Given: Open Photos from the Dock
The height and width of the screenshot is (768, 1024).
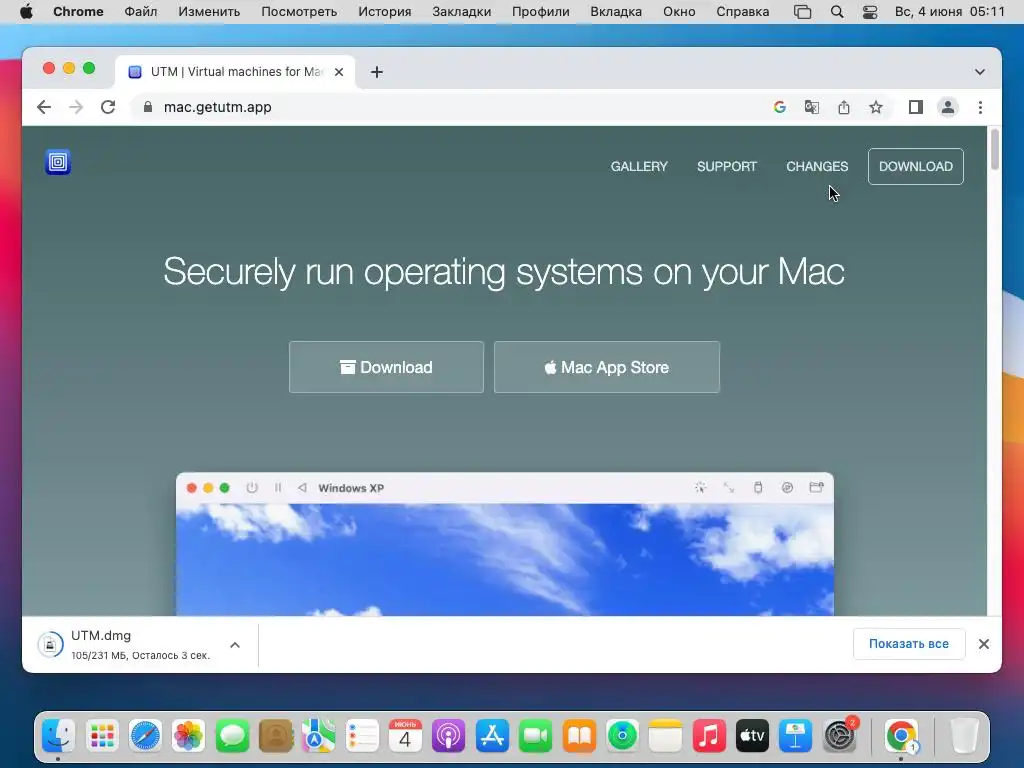Looking at the screenshot, I should tap(189, 736).
